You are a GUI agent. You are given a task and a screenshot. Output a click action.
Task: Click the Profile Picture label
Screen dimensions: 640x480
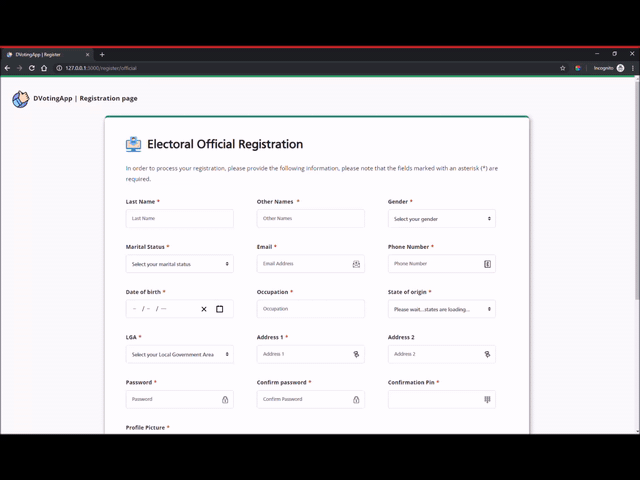click(x=145, y=427)
